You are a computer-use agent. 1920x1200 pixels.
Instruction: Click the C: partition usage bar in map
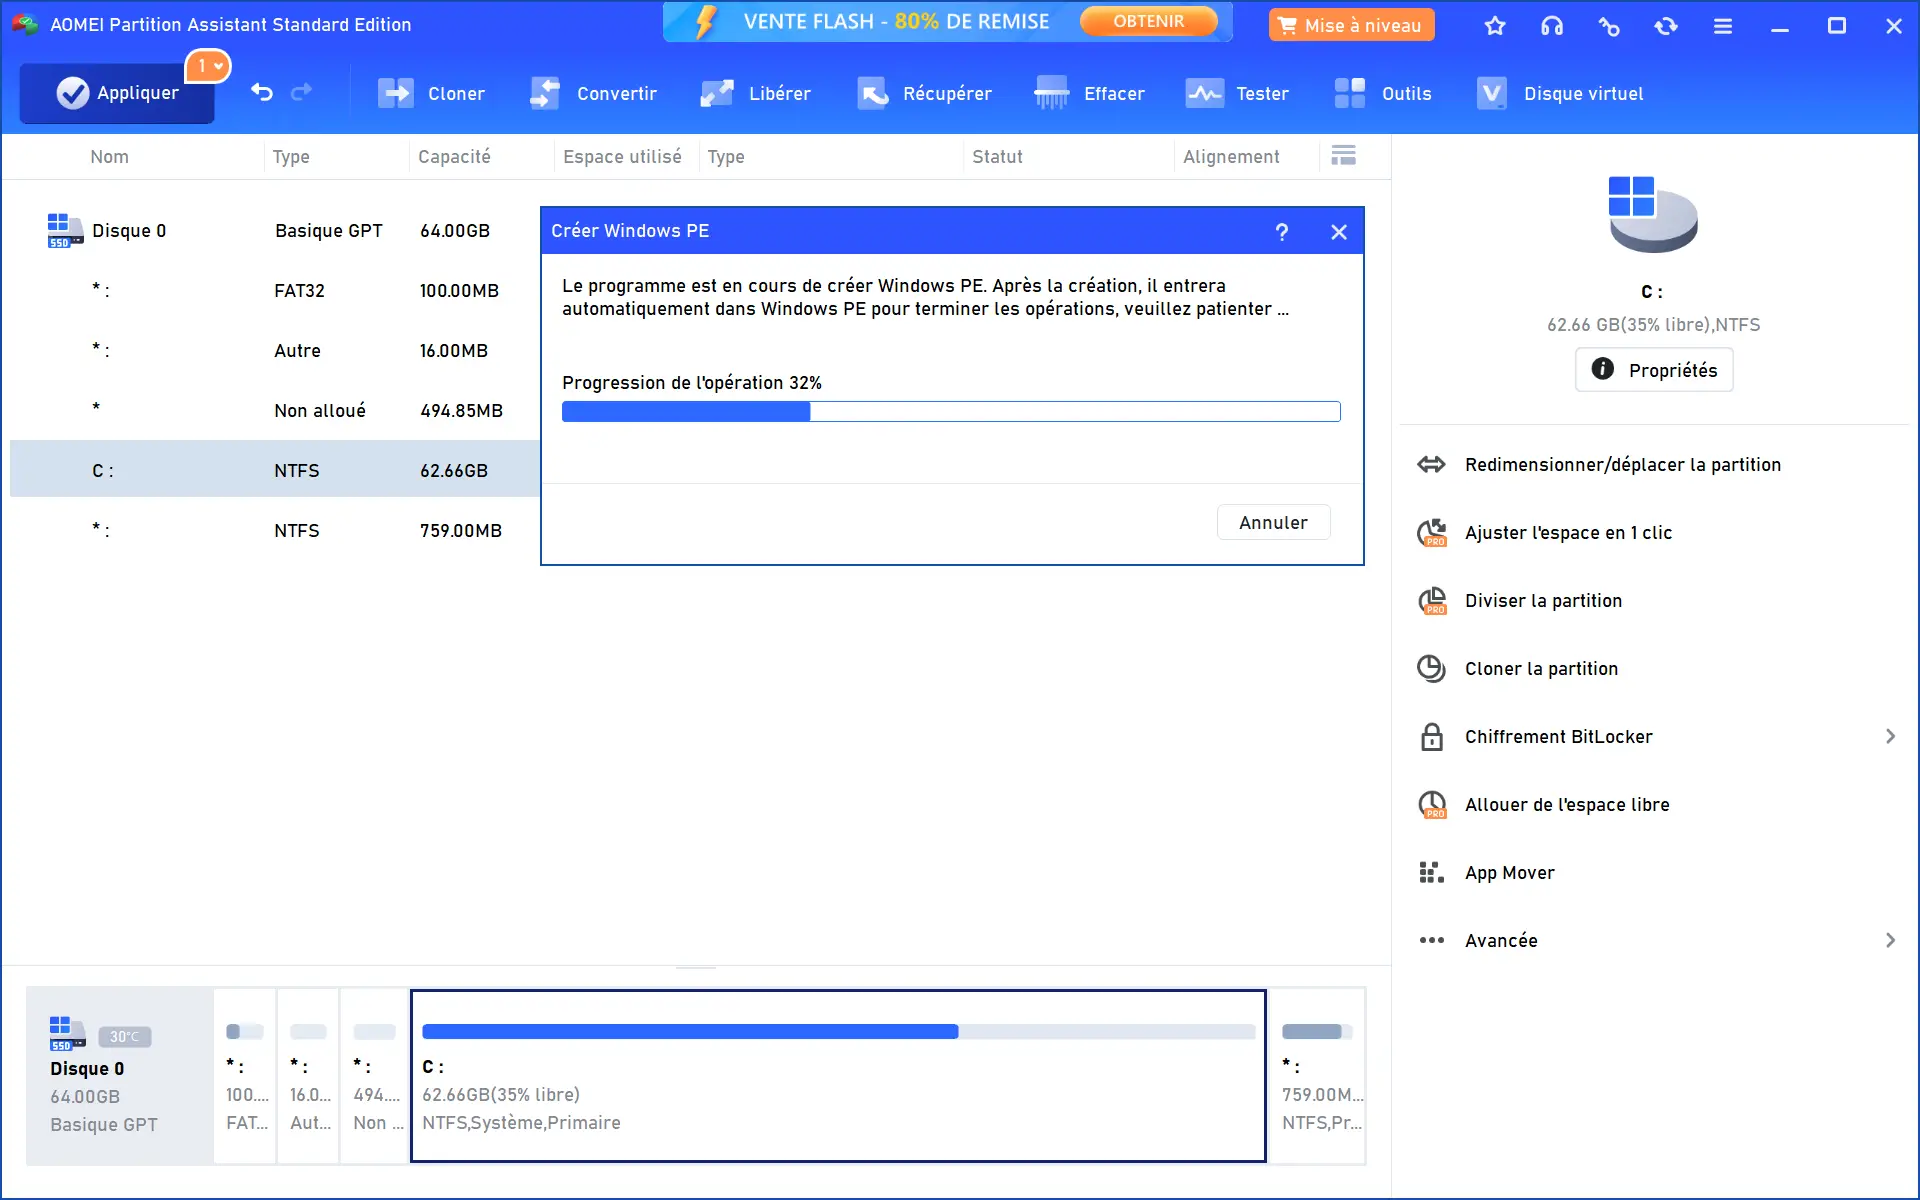tap(838, 1032)
